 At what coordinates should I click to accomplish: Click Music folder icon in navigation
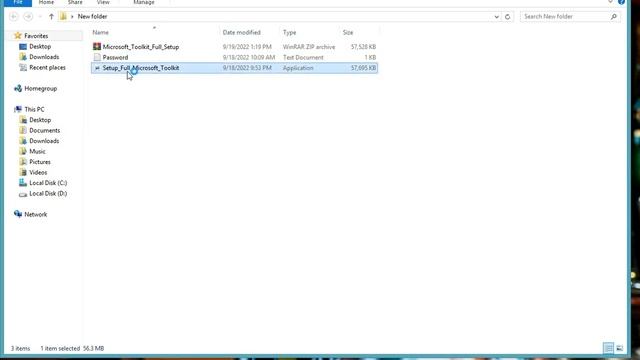pyautogui.click(x=23, y=151)
